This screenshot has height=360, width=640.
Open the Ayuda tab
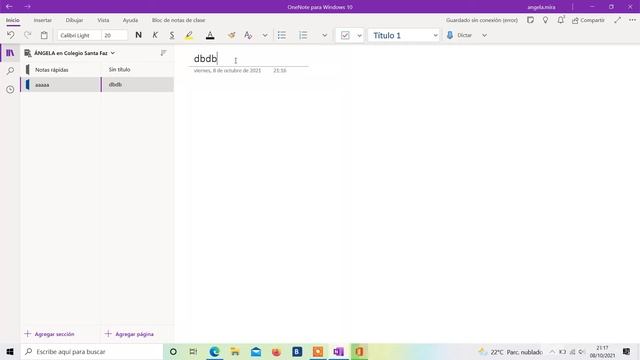[130, 20]
